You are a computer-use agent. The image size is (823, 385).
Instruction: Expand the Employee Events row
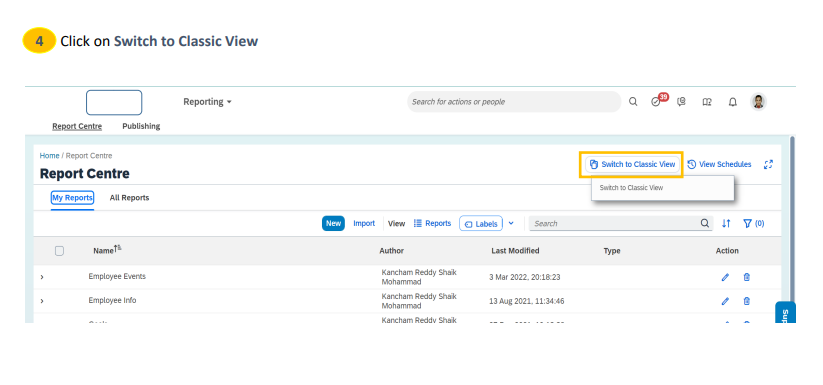tap(42, 277)
